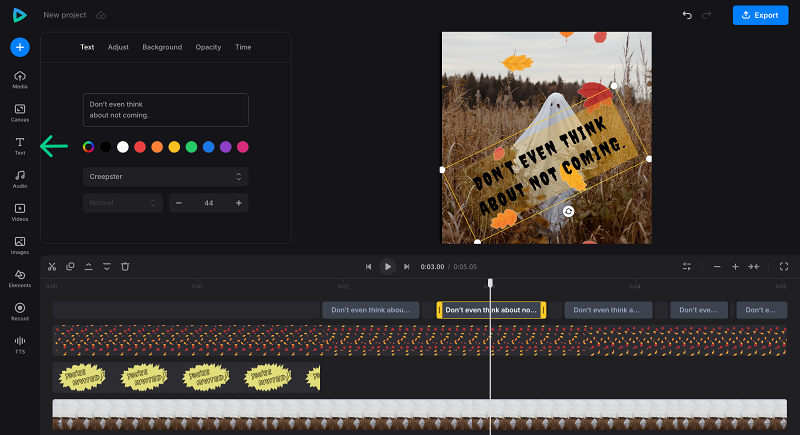
Task: Click the undo arrow icon
Action: [687, 15]
